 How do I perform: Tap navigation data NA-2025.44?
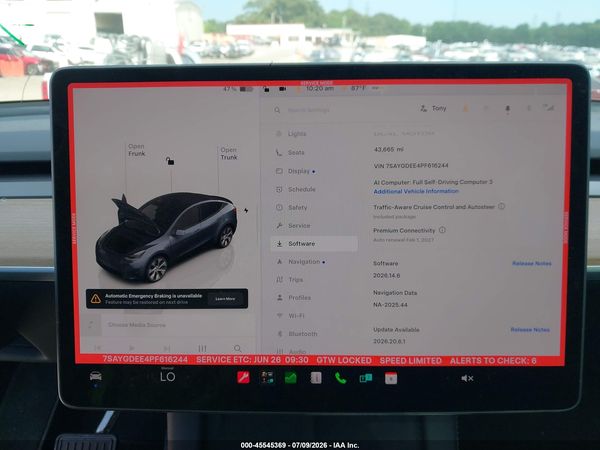click(x=390, y=305)
